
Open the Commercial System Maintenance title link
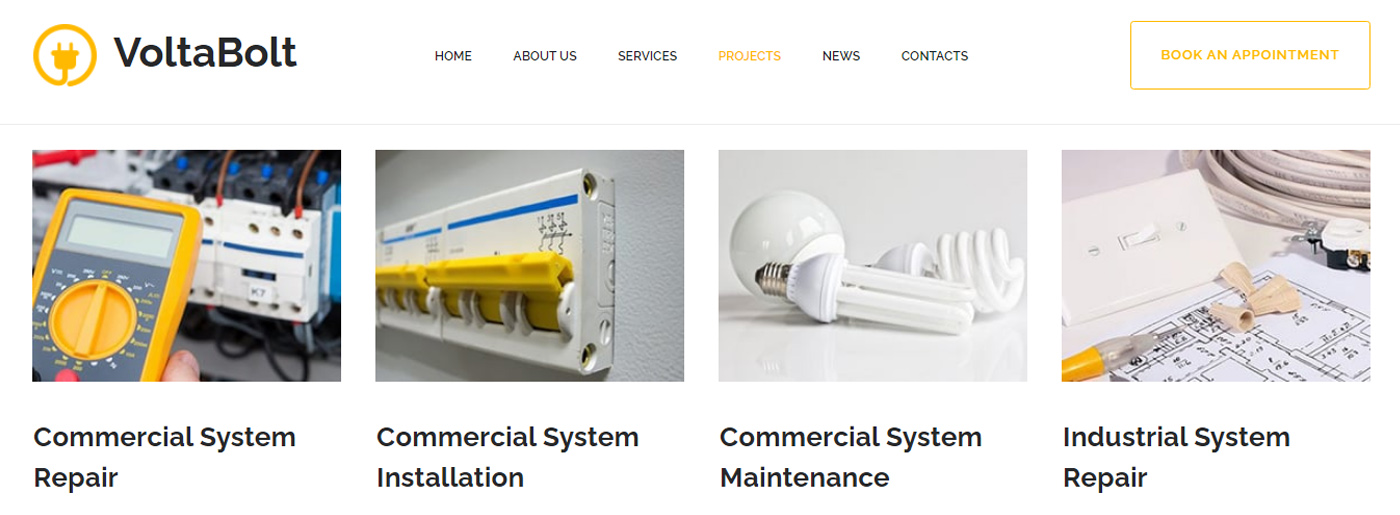tap(851, 457)
